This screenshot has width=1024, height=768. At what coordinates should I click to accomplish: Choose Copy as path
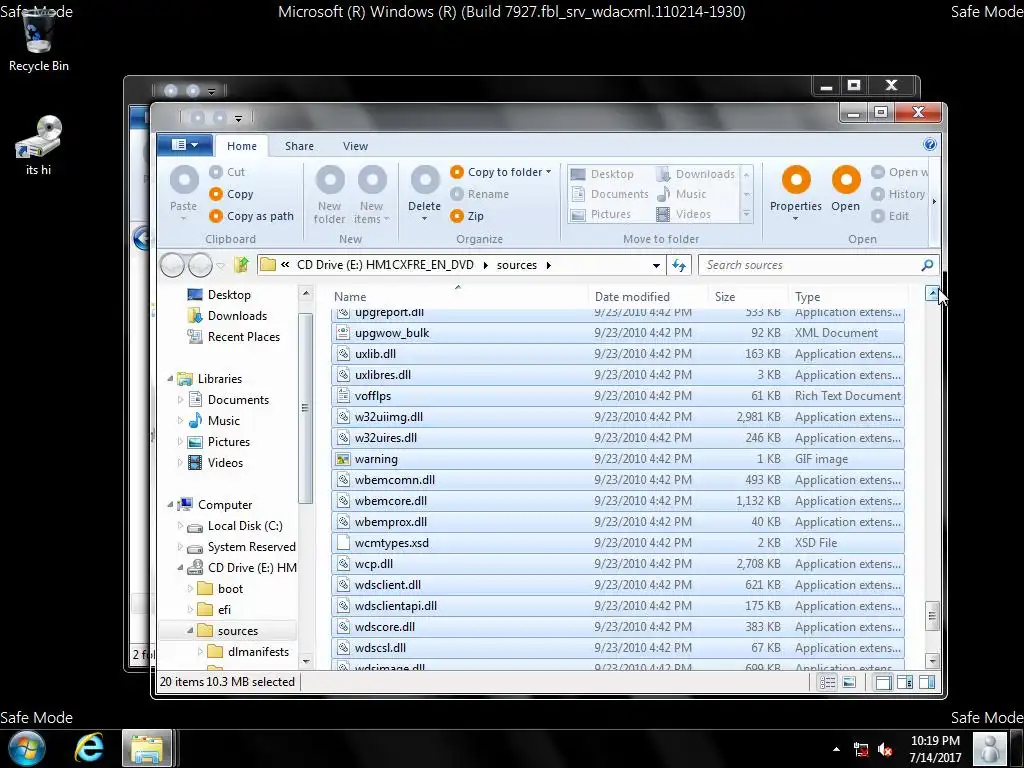pyautogui.click(x=251, y=216)
